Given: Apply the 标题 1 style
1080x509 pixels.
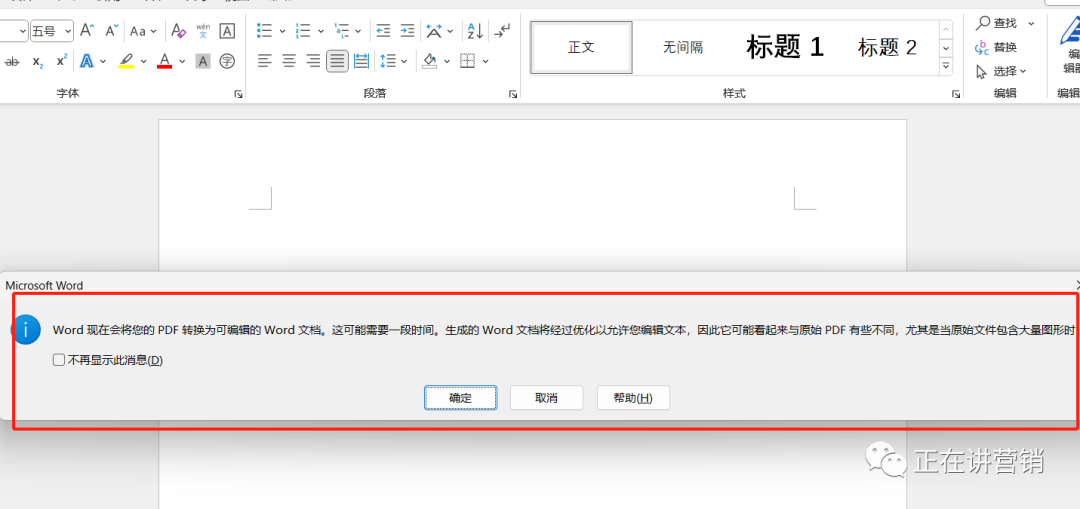Looking at the screenshot, I should point(785,48).
